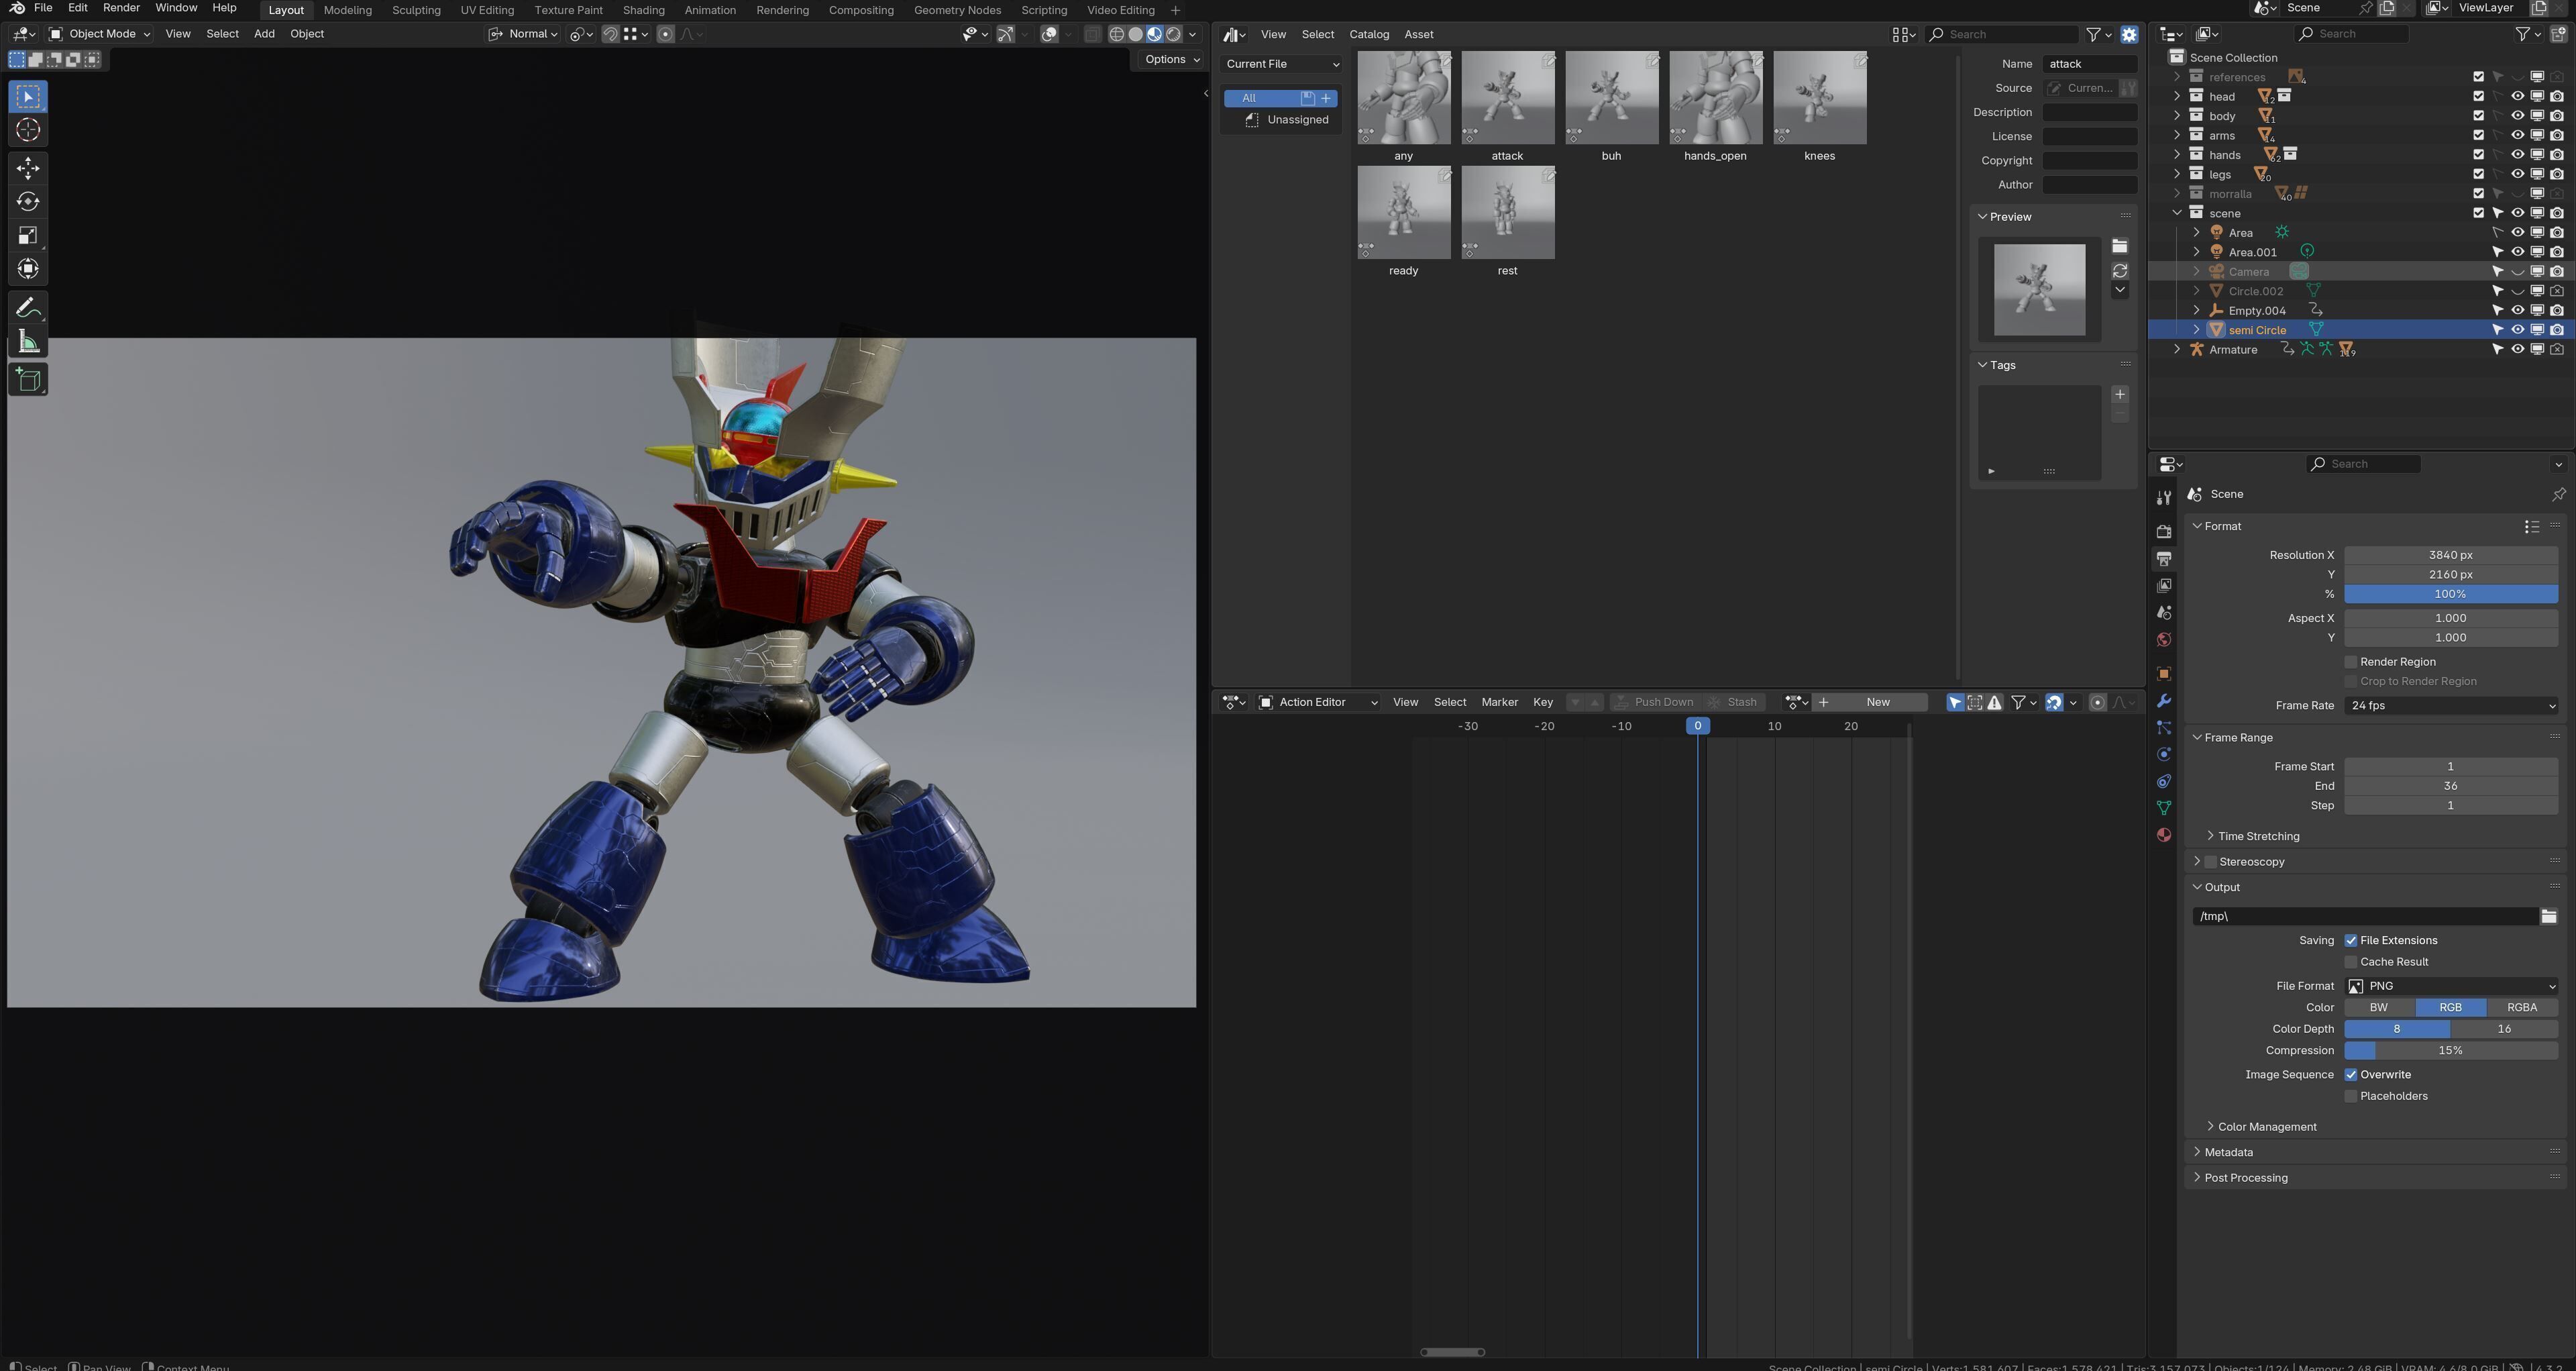The image size is (2576, 1371).
Task: Toggle asset details settings gear icon
Action: pos(2130,34)
